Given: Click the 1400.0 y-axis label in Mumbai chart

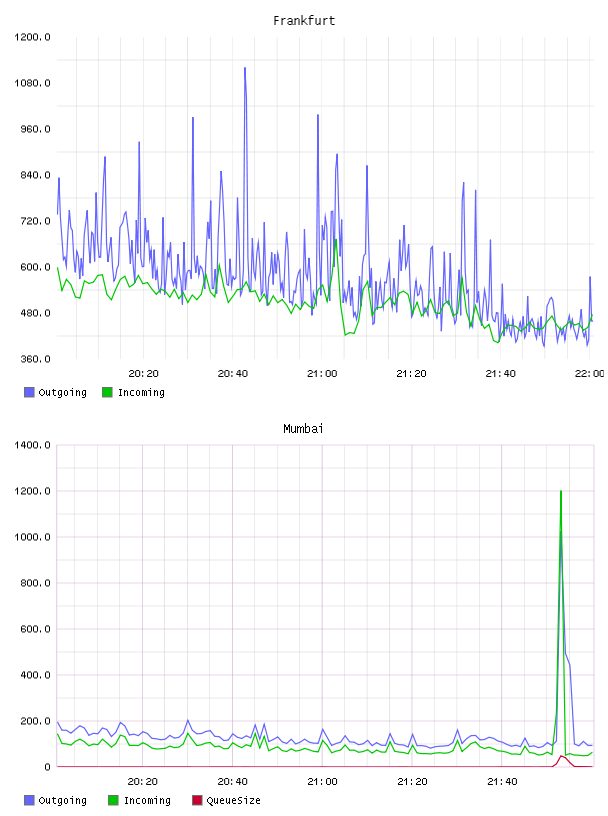Looking at the screenshot, I should pyautogui.click(x=32, y=445).
